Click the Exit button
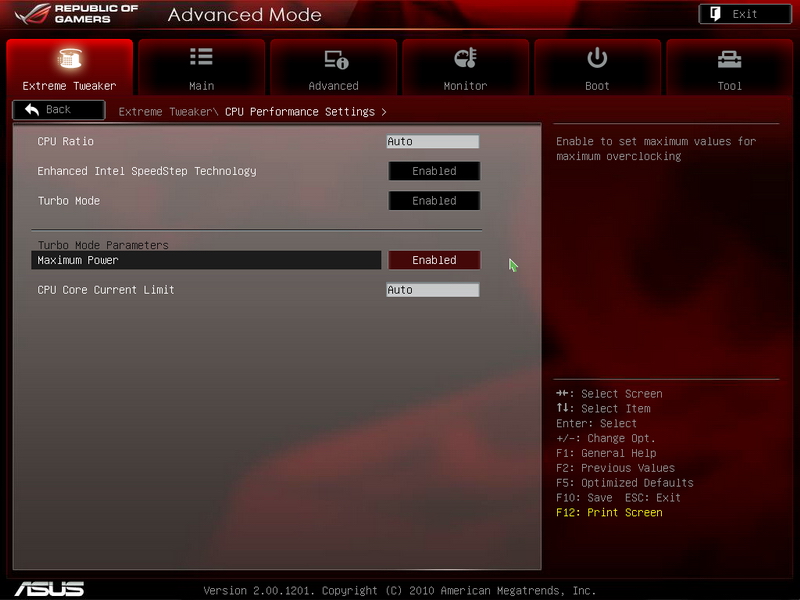800x600 pixels. click(x=745, y=14)
